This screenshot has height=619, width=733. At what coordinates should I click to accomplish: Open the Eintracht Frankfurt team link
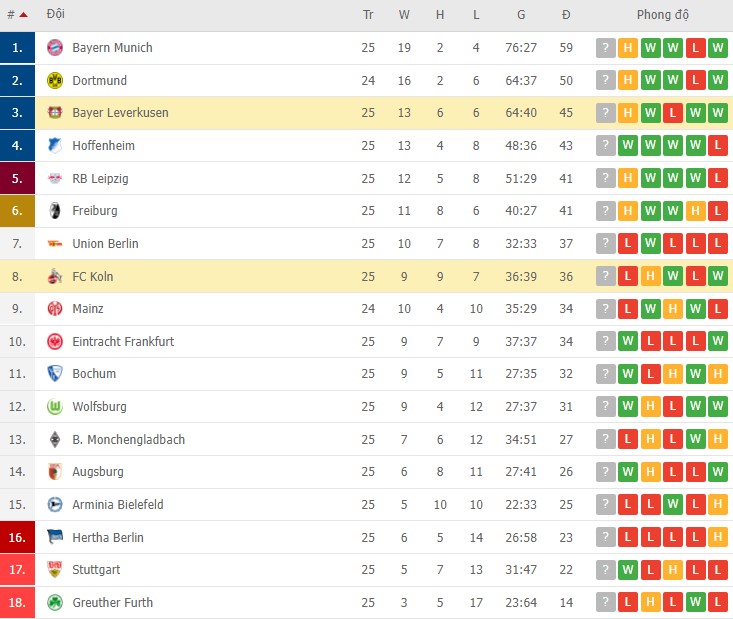pos(123,342)
